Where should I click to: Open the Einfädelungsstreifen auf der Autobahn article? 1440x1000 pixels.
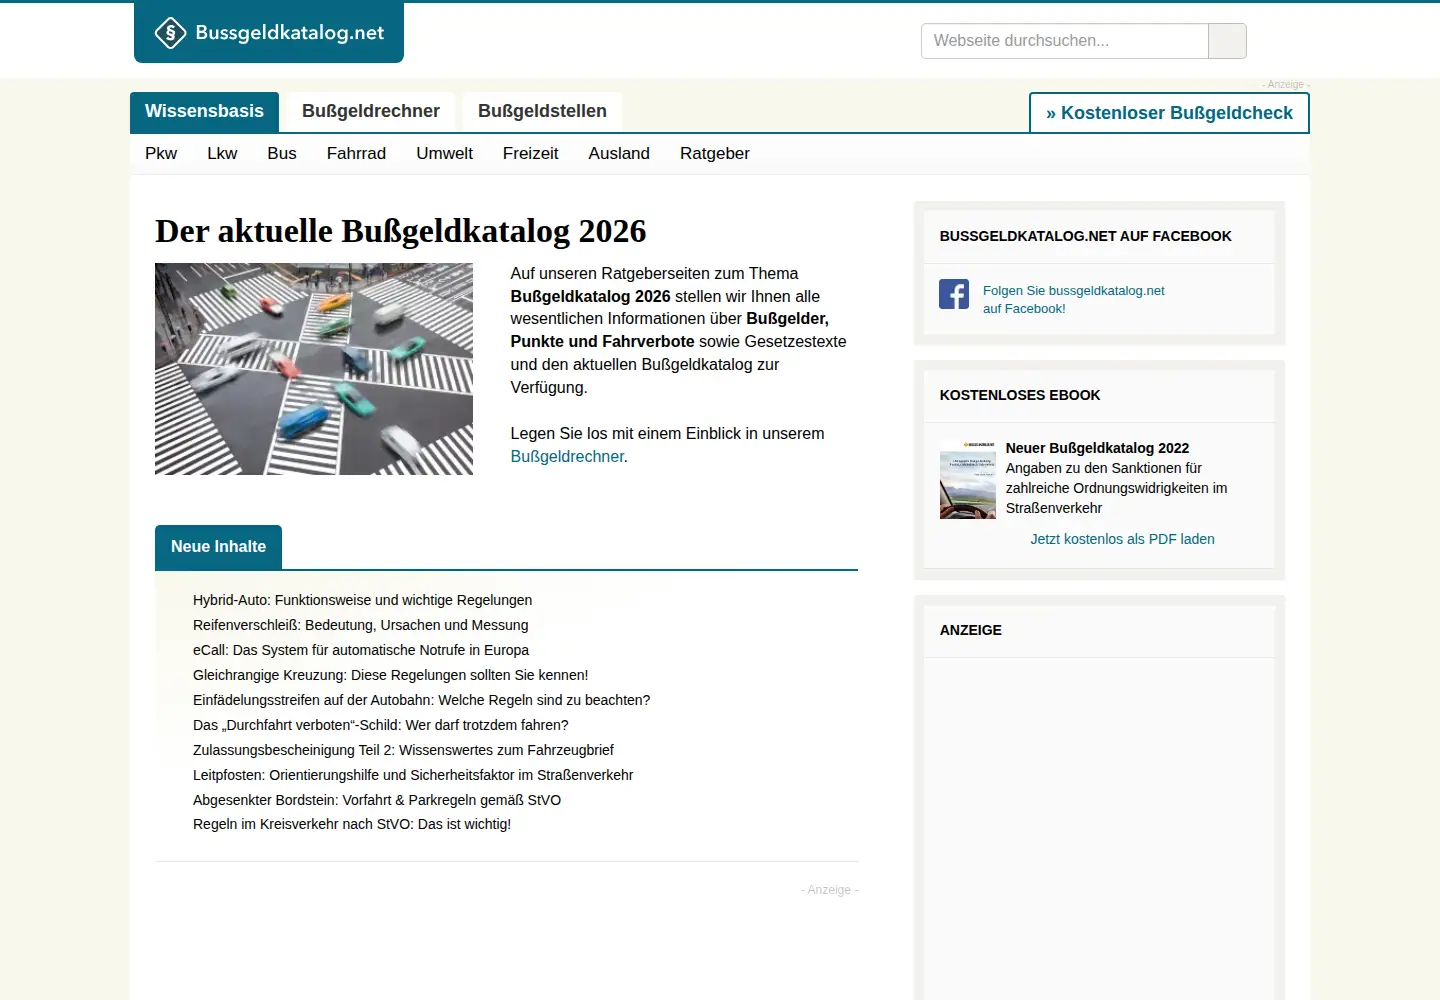(422, 700)
